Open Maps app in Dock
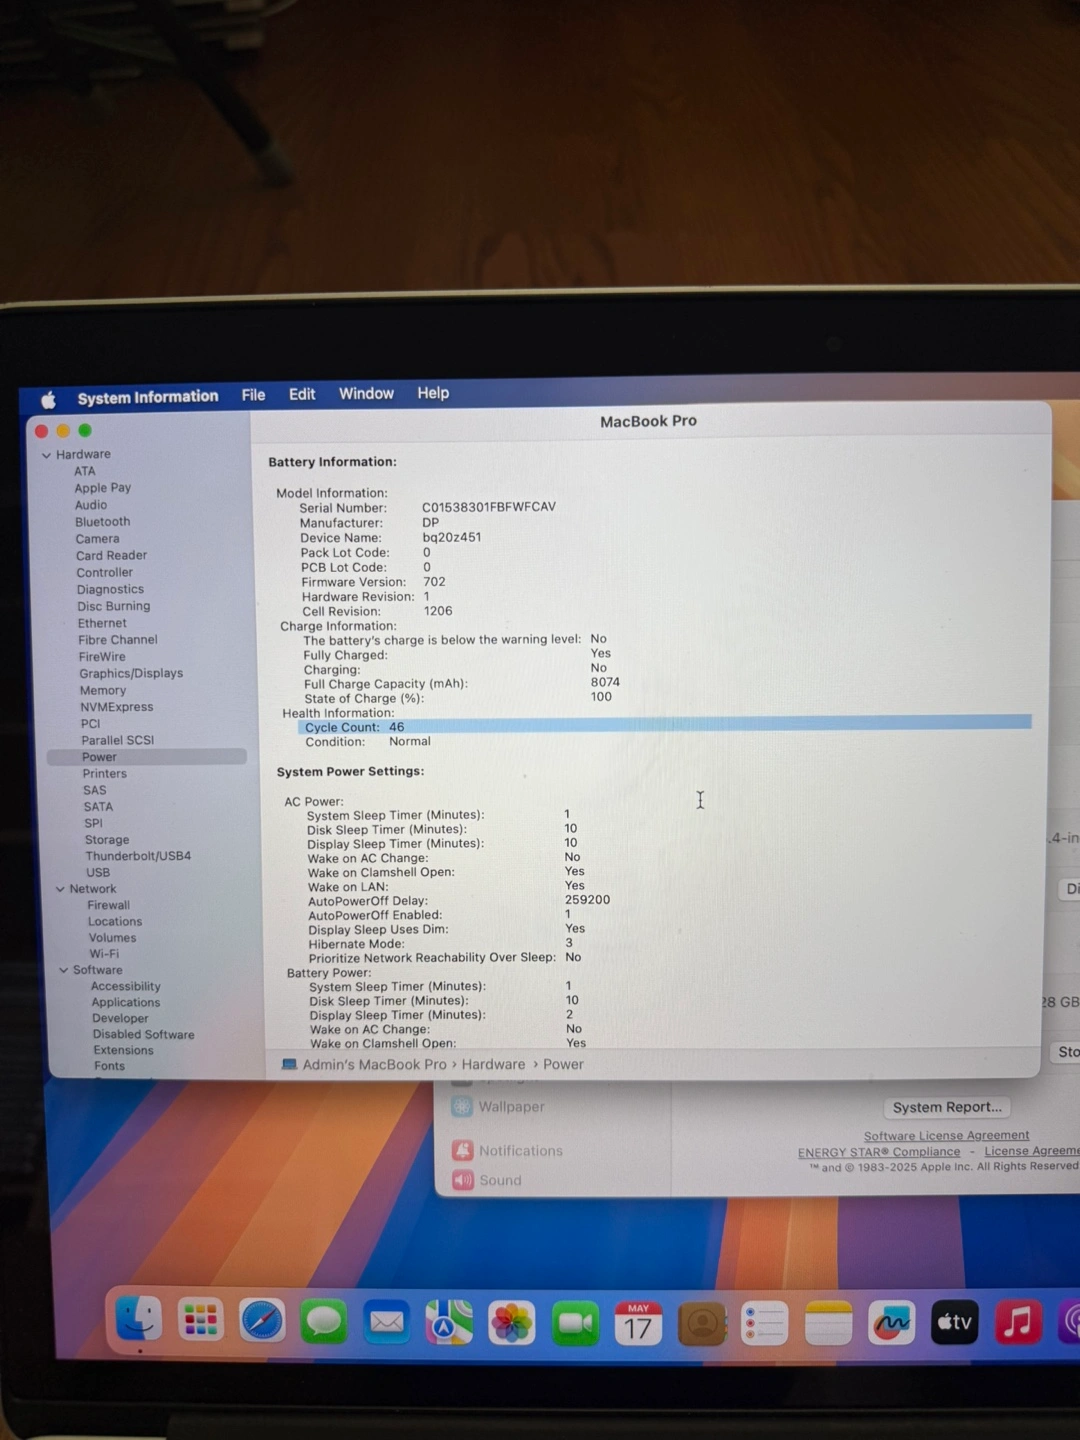This screenshot has height=1440, width=1080. 449,1324
